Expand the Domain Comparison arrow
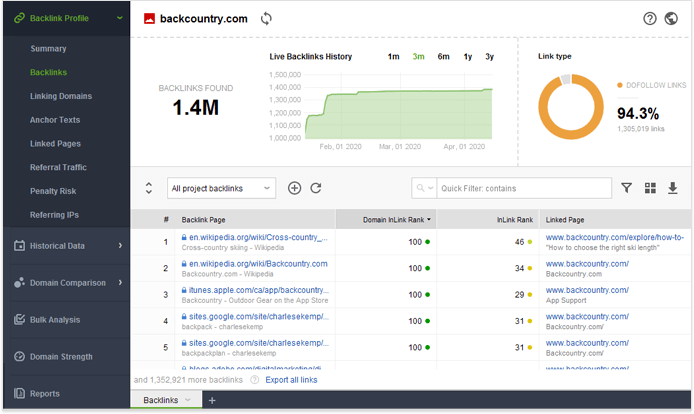Screen dimensions: 694x414 120,282
